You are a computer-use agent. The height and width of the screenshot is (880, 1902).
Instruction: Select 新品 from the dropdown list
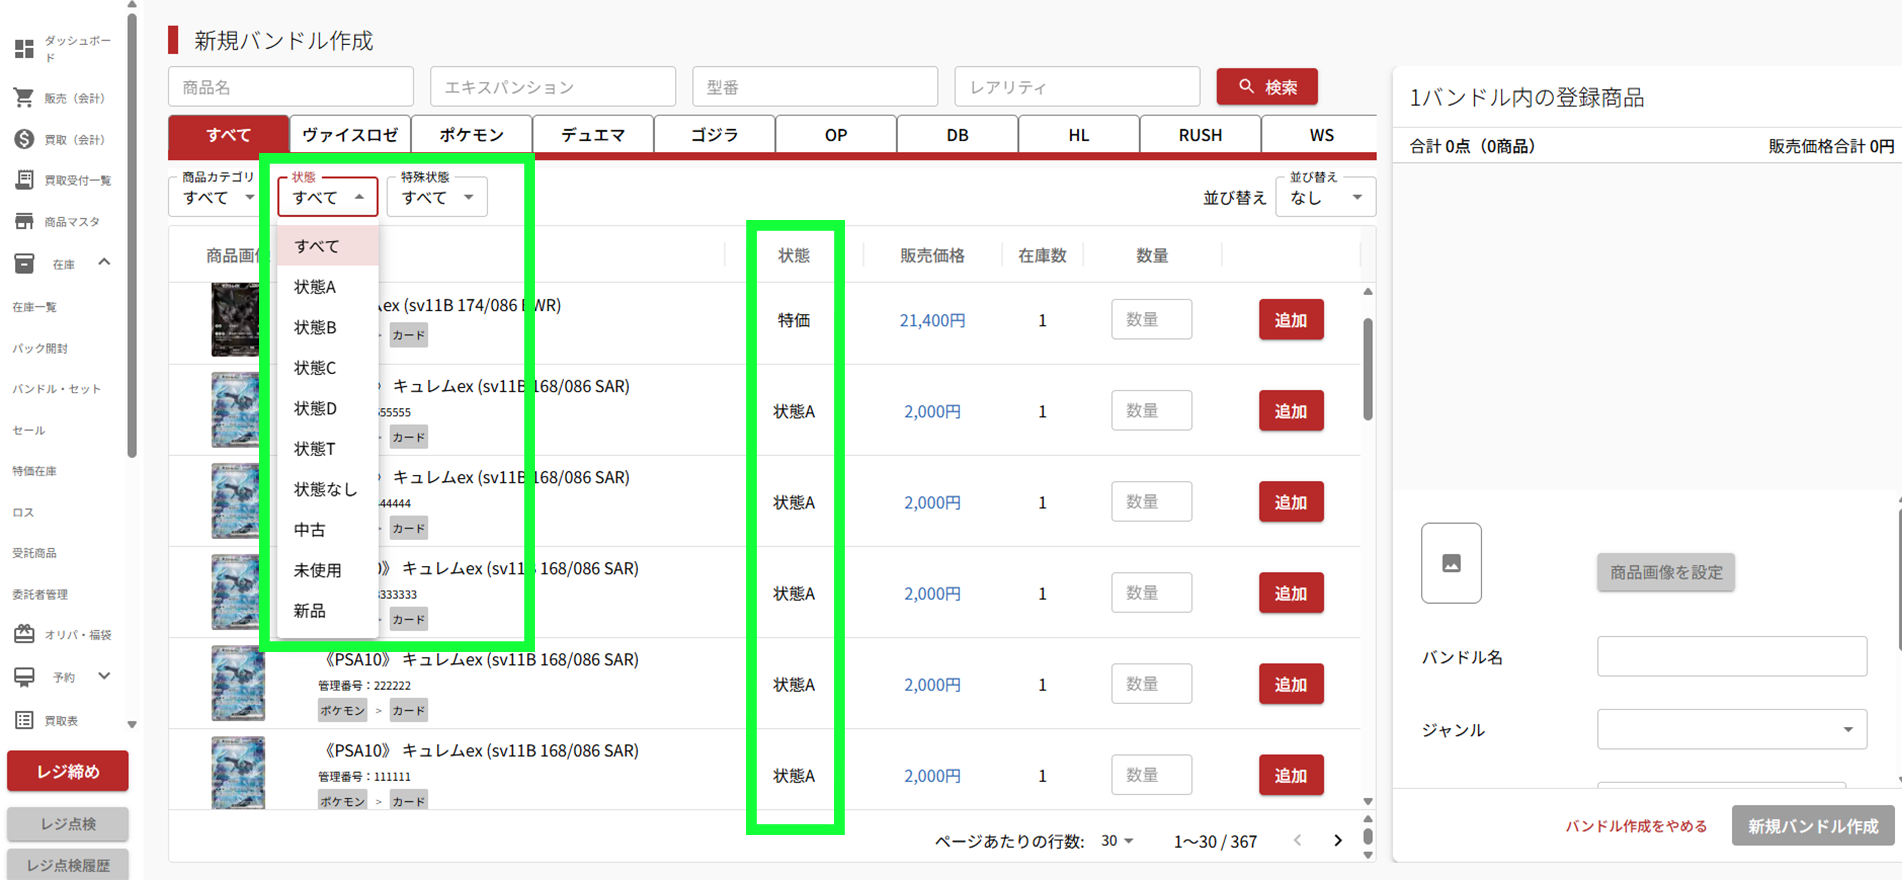click(328, 611)
